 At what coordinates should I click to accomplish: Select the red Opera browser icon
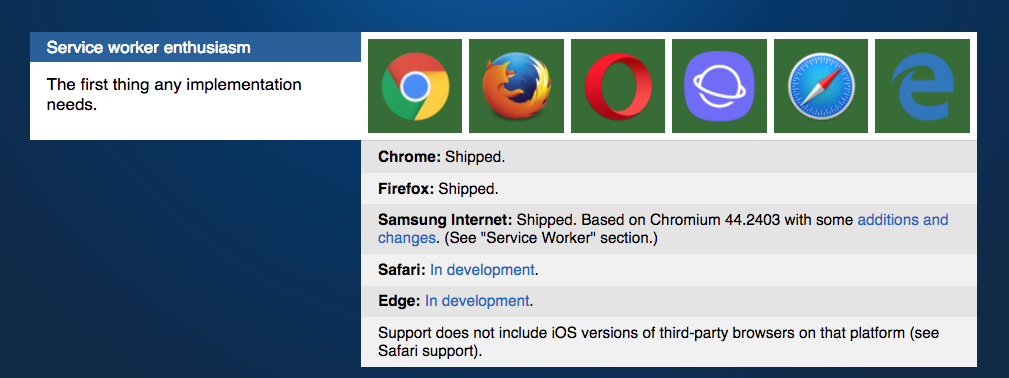618,86
